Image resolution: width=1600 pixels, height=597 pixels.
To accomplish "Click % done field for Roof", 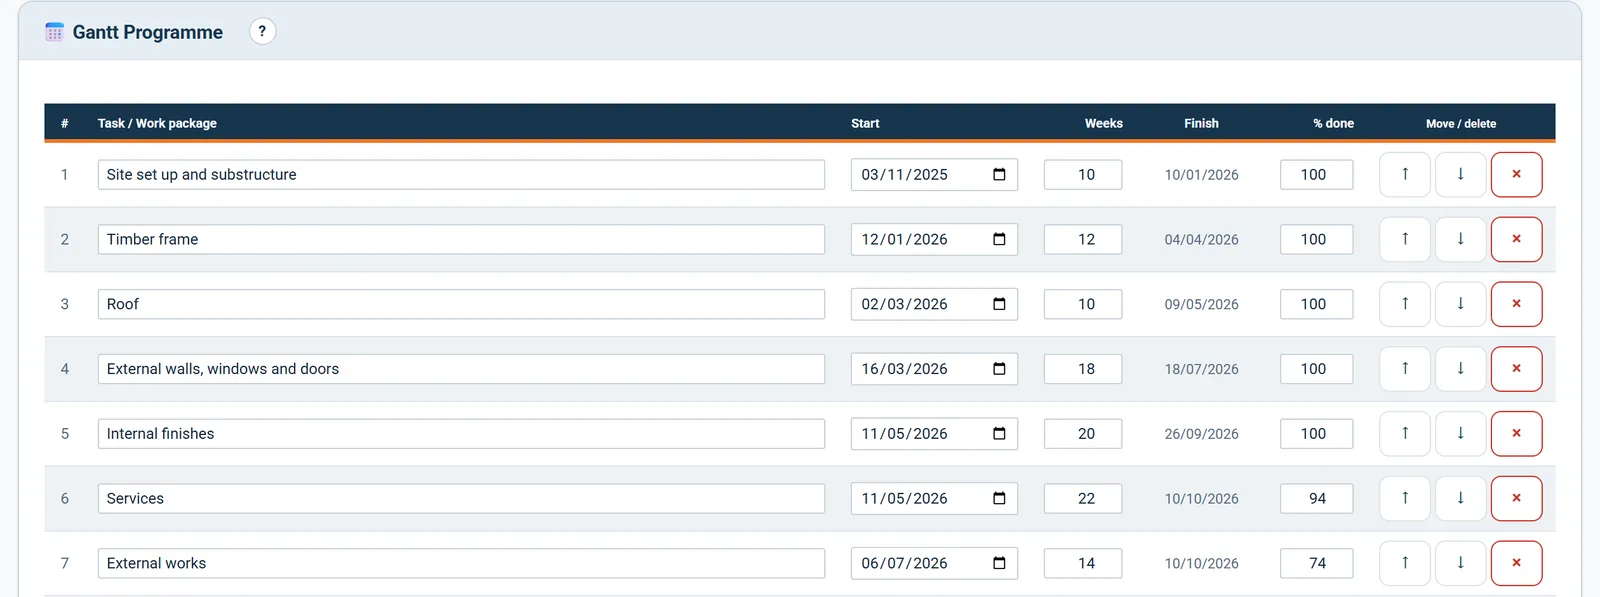I will 1316,304.
